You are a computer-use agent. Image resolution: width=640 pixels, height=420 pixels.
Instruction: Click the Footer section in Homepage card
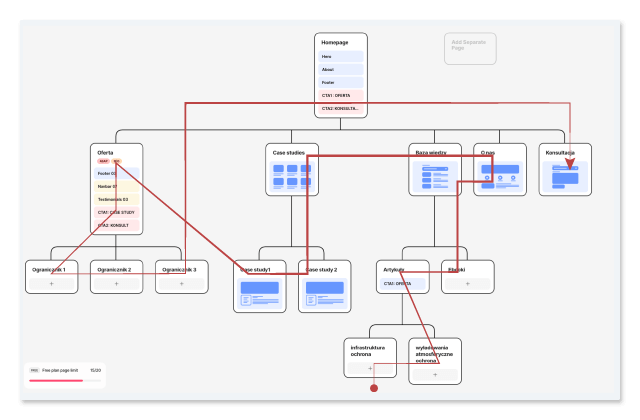point(340,82)
